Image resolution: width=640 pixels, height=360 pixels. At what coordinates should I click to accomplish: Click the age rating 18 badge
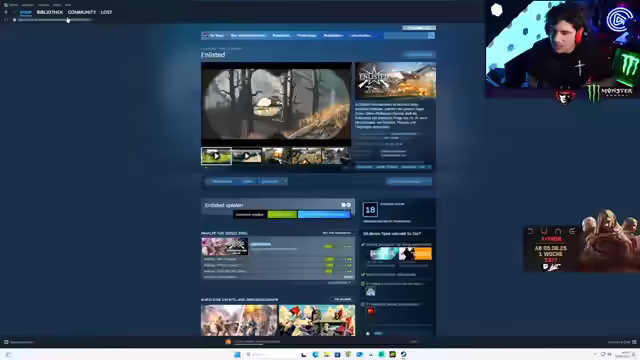pyautogui.click(x=370, y=210)
